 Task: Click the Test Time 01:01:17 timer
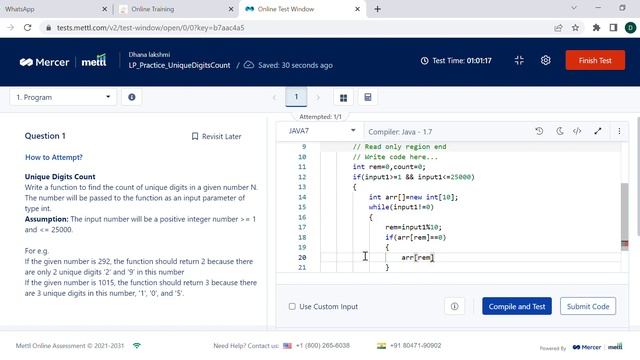(456, 60)
